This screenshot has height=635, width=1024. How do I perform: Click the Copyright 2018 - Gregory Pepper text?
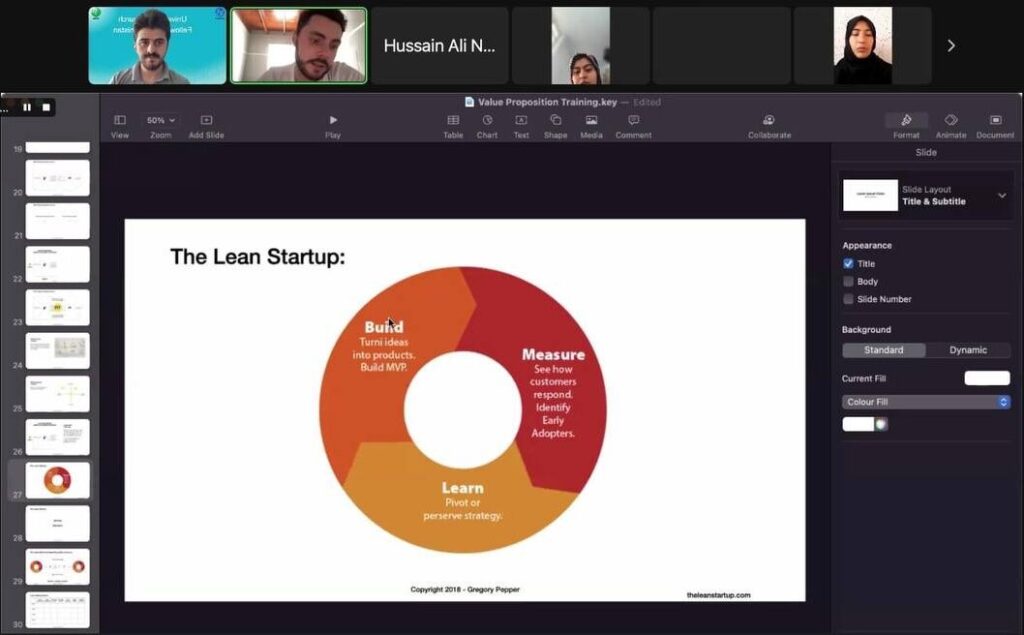click(465, 589)
